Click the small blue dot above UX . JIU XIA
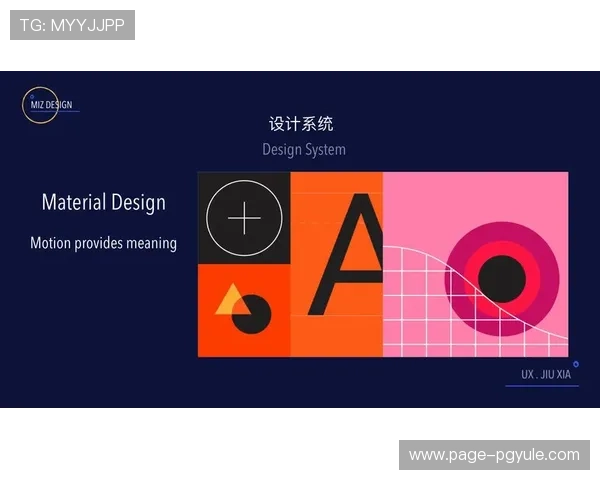 point(576,364)
